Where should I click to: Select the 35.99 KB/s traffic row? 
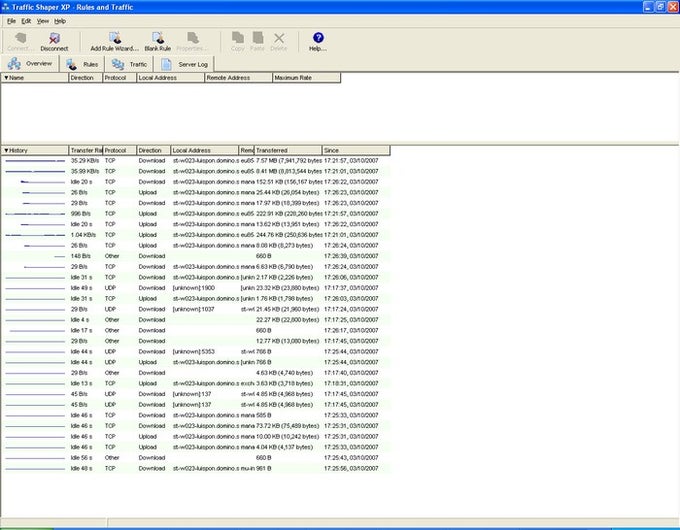pyautogui.click(x=196, y=171)
